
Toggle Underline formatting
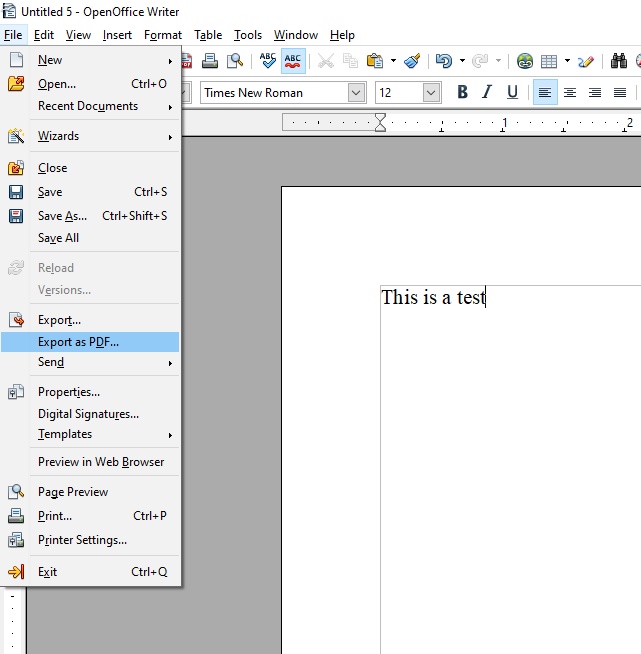[x=512, y=92]
